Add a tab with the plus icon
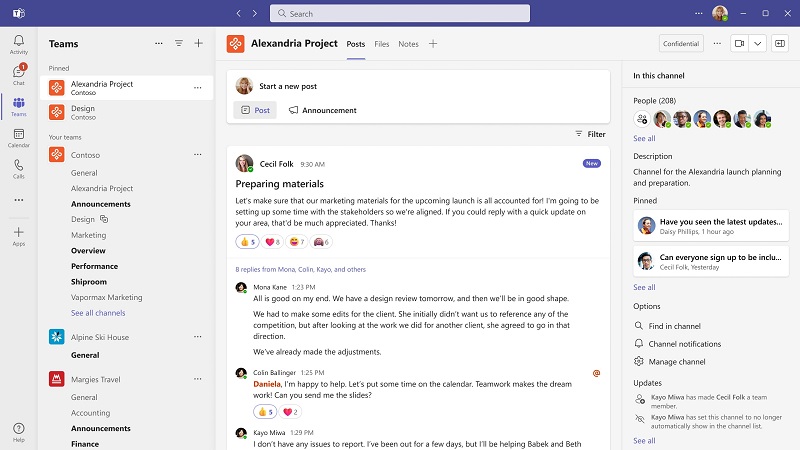This screenshot has height=450, width=800. 433,44
